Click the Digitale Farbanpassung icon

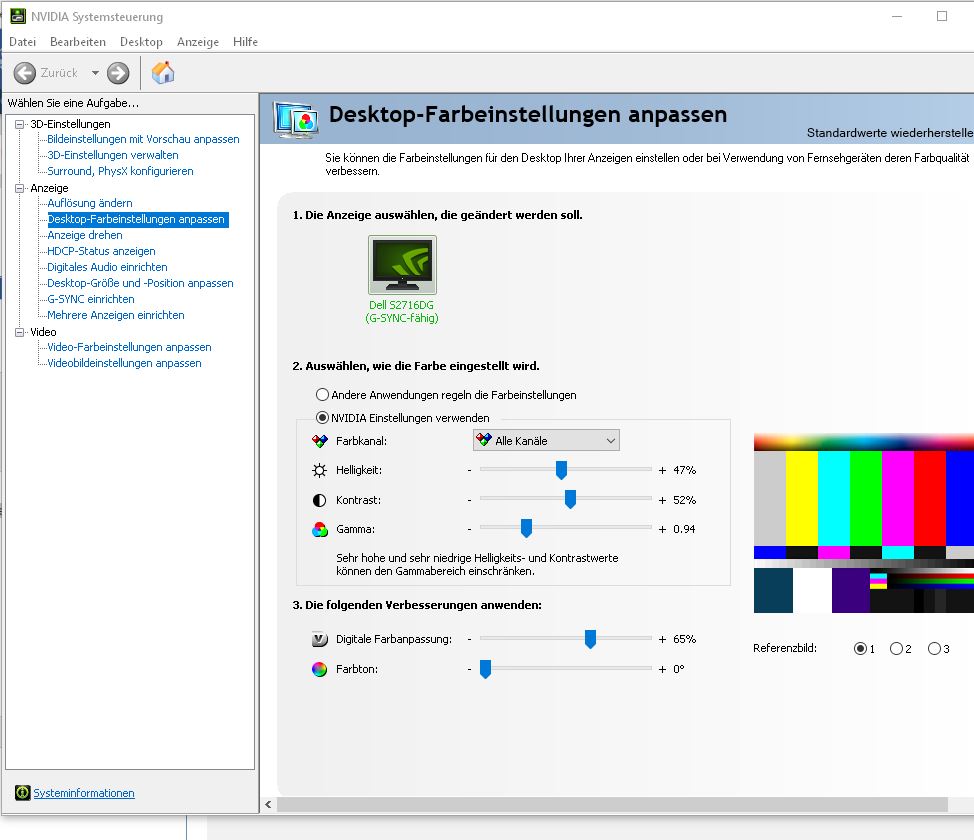[319, 639]
